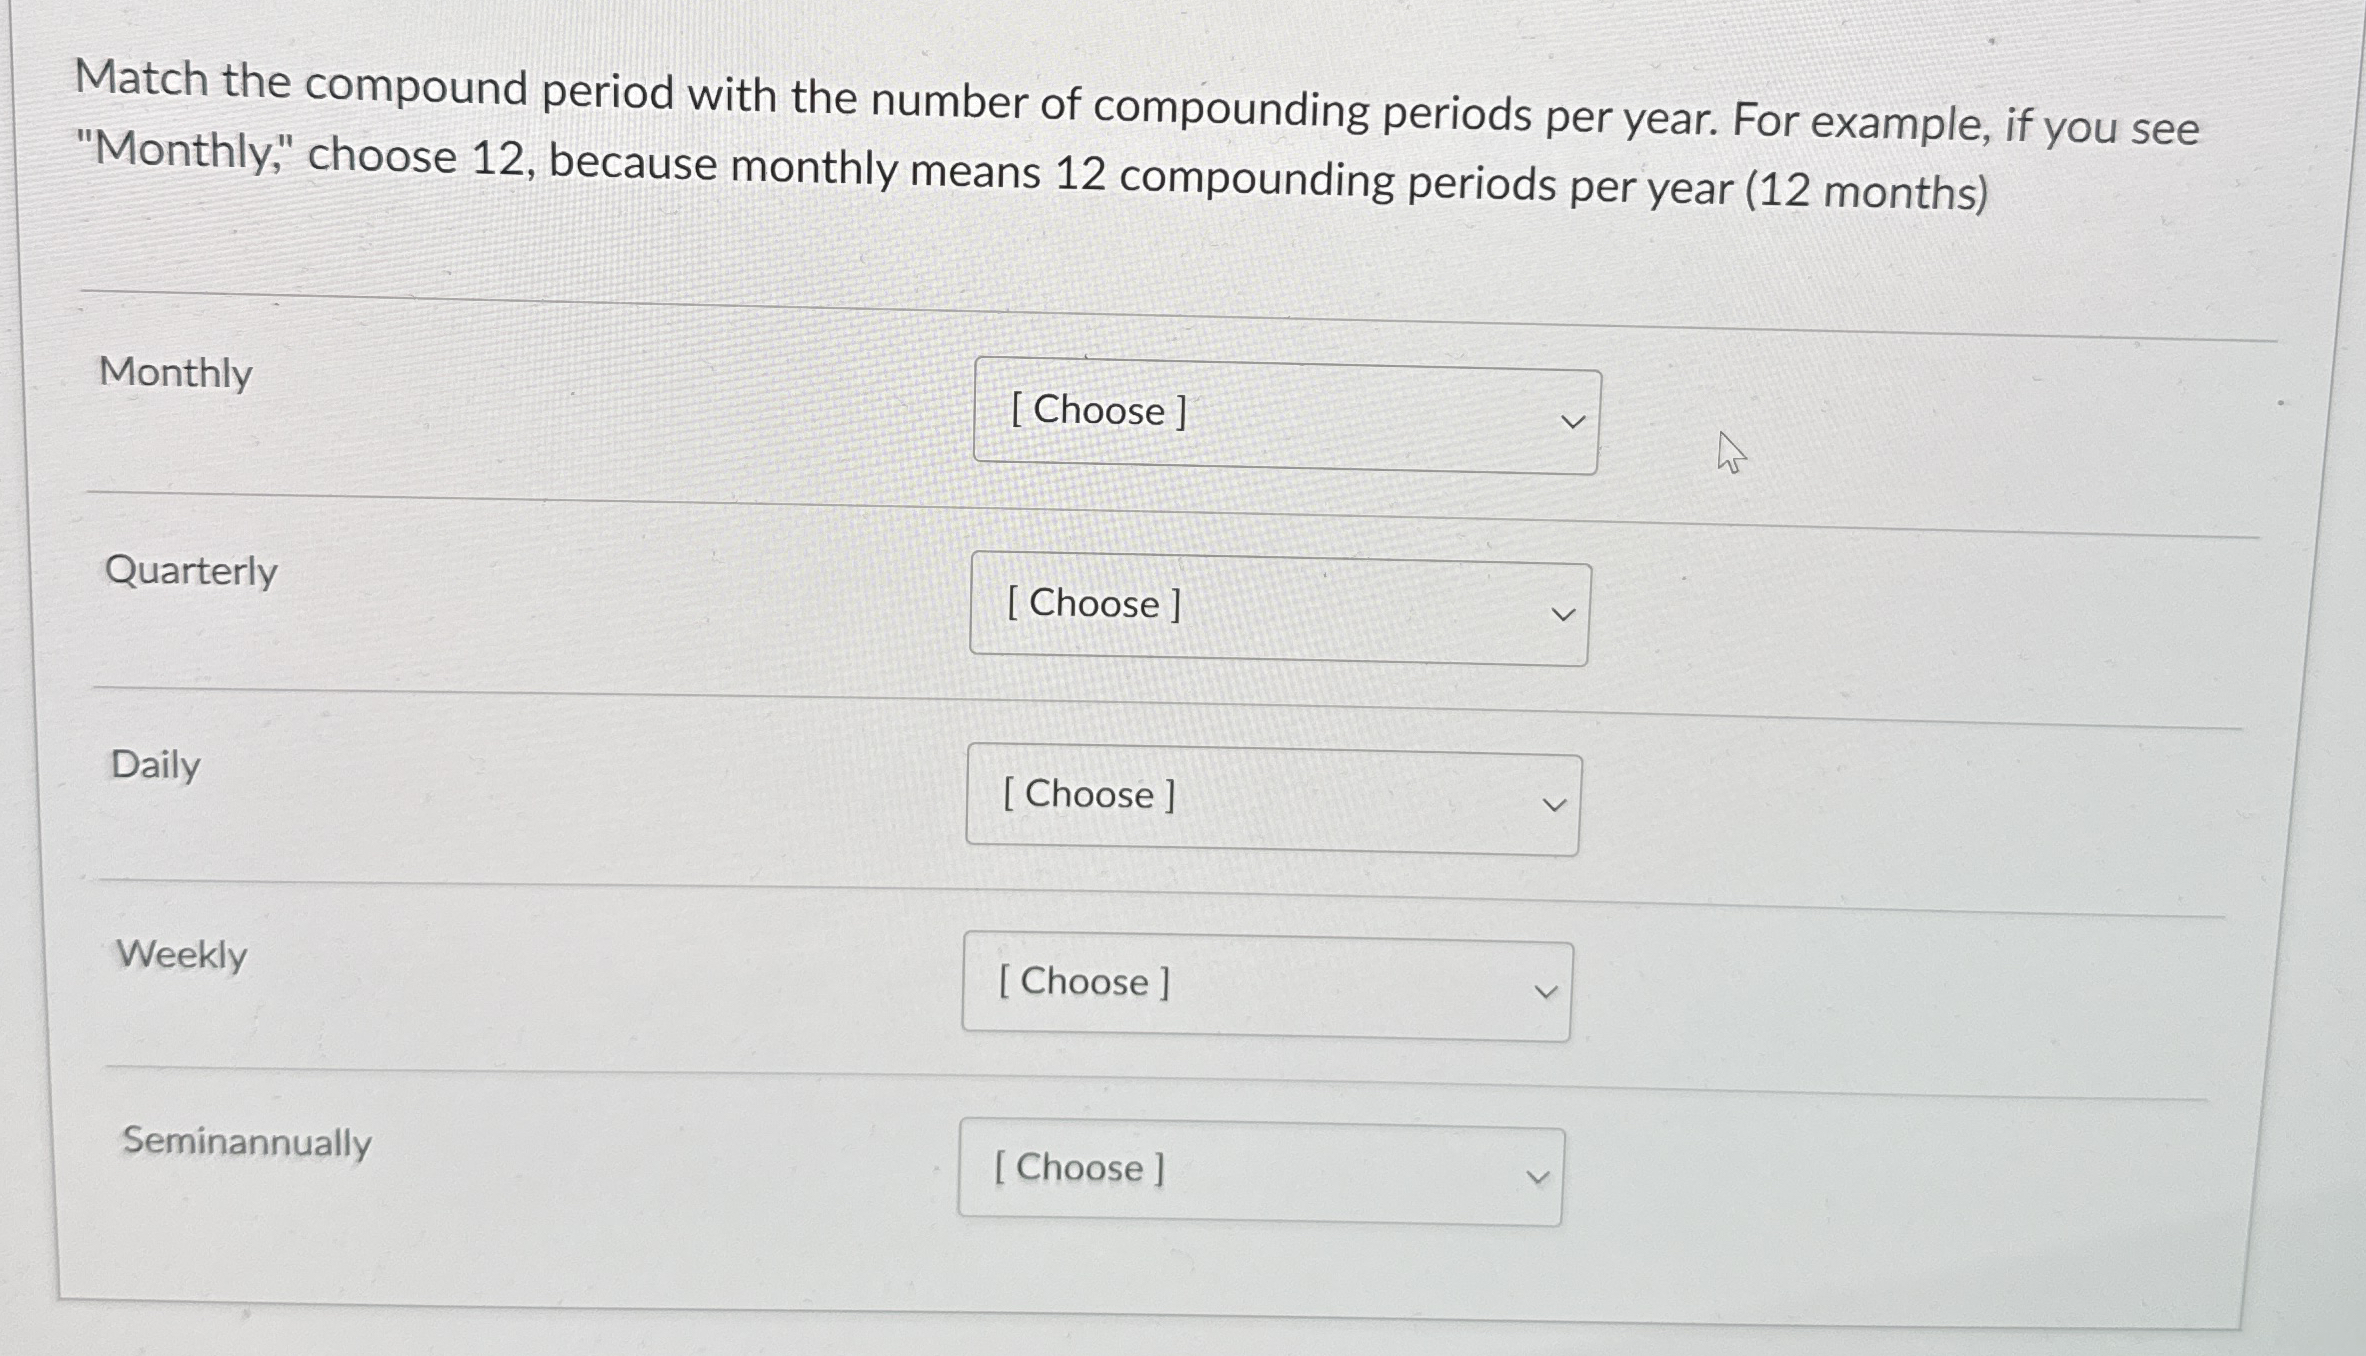Screen dimensions: 2366x1356
Task: Open the Seminannually compounding dropdown
Action: [1260, 1176]
